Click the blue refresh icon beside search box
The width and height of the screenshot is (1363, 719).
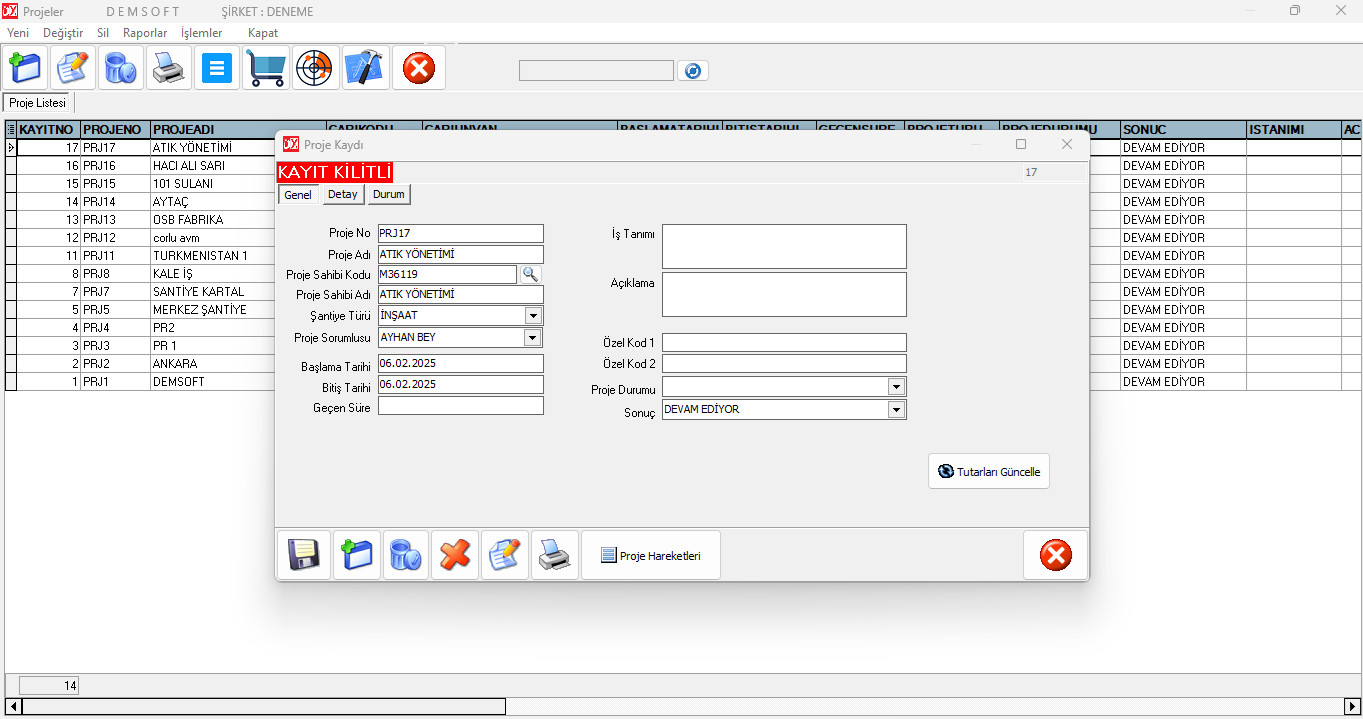(692, 71)
